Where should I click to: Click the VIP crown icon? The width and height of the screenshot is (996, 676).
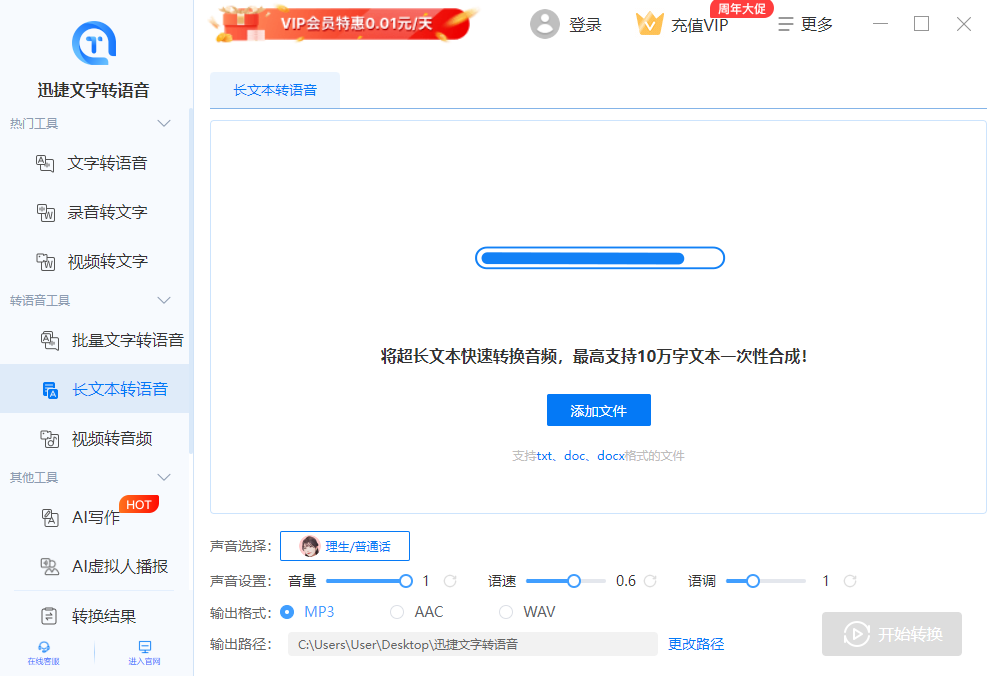[x=649, y=24]
